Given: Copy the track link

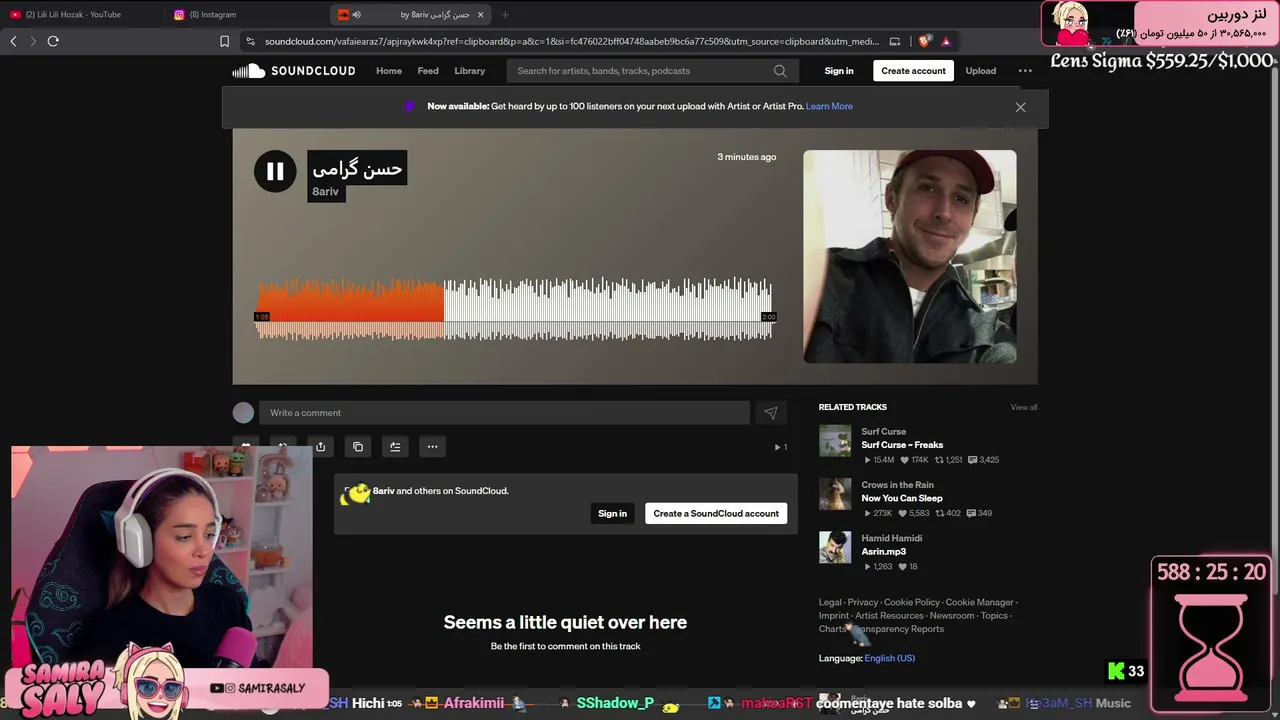Looking at the screenshot, I should pos(358,447).
